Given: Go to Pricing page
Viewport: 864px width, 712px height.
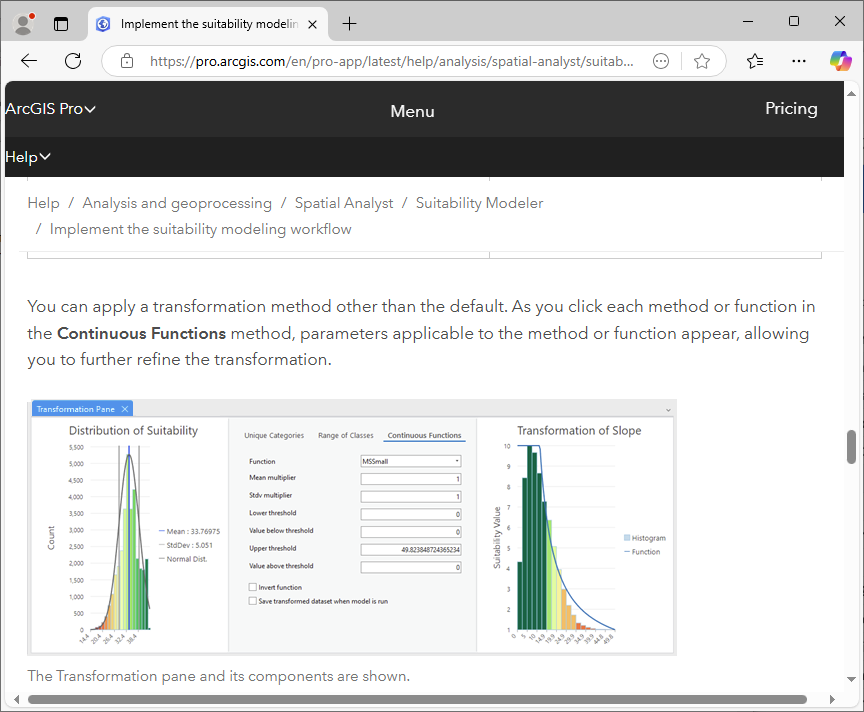Looking at the screenshot, I should pos(791,109).
